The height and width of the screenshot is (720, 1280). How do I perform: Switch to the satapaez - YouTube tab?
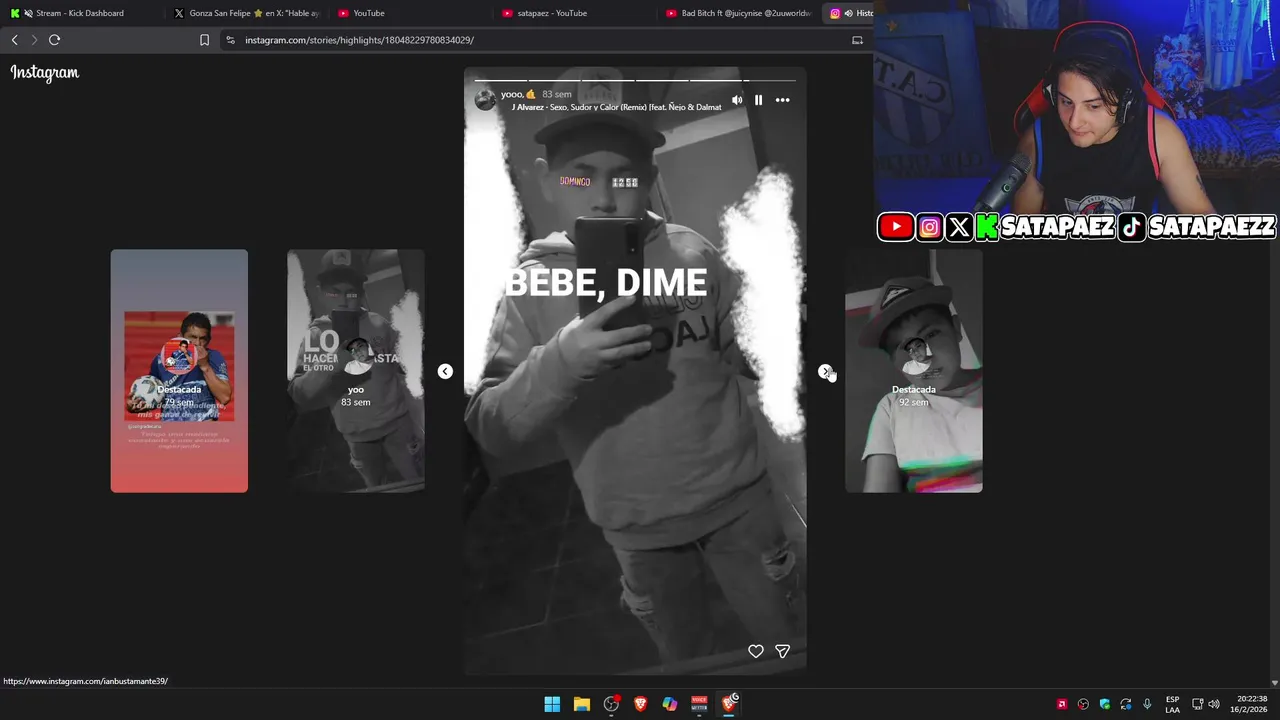click(x=574, y=13)
